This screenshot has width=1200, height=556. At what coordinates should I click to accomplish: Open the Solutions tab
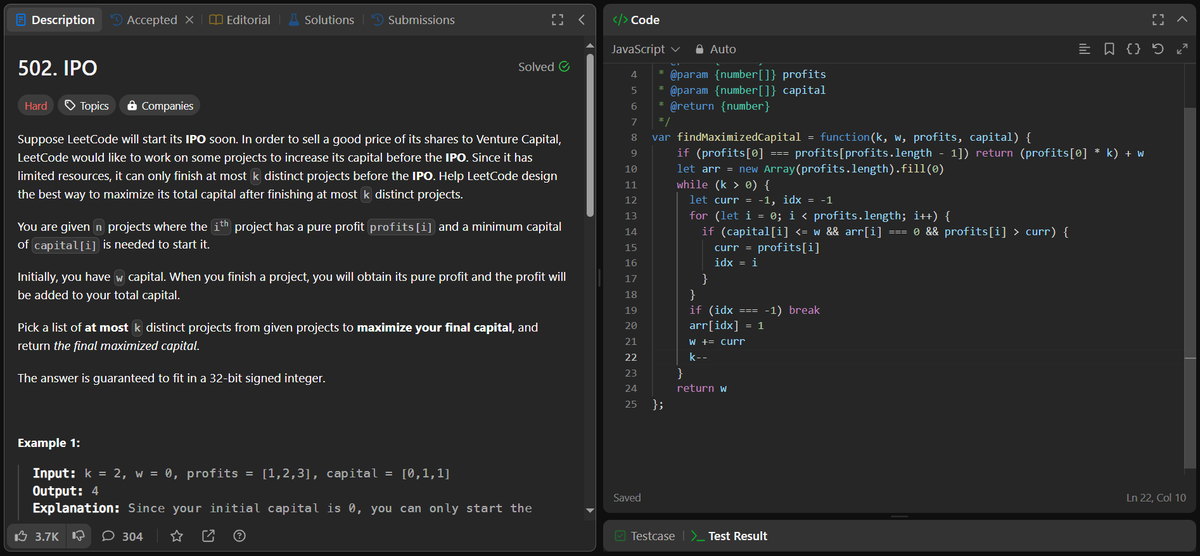pos(321,20)
